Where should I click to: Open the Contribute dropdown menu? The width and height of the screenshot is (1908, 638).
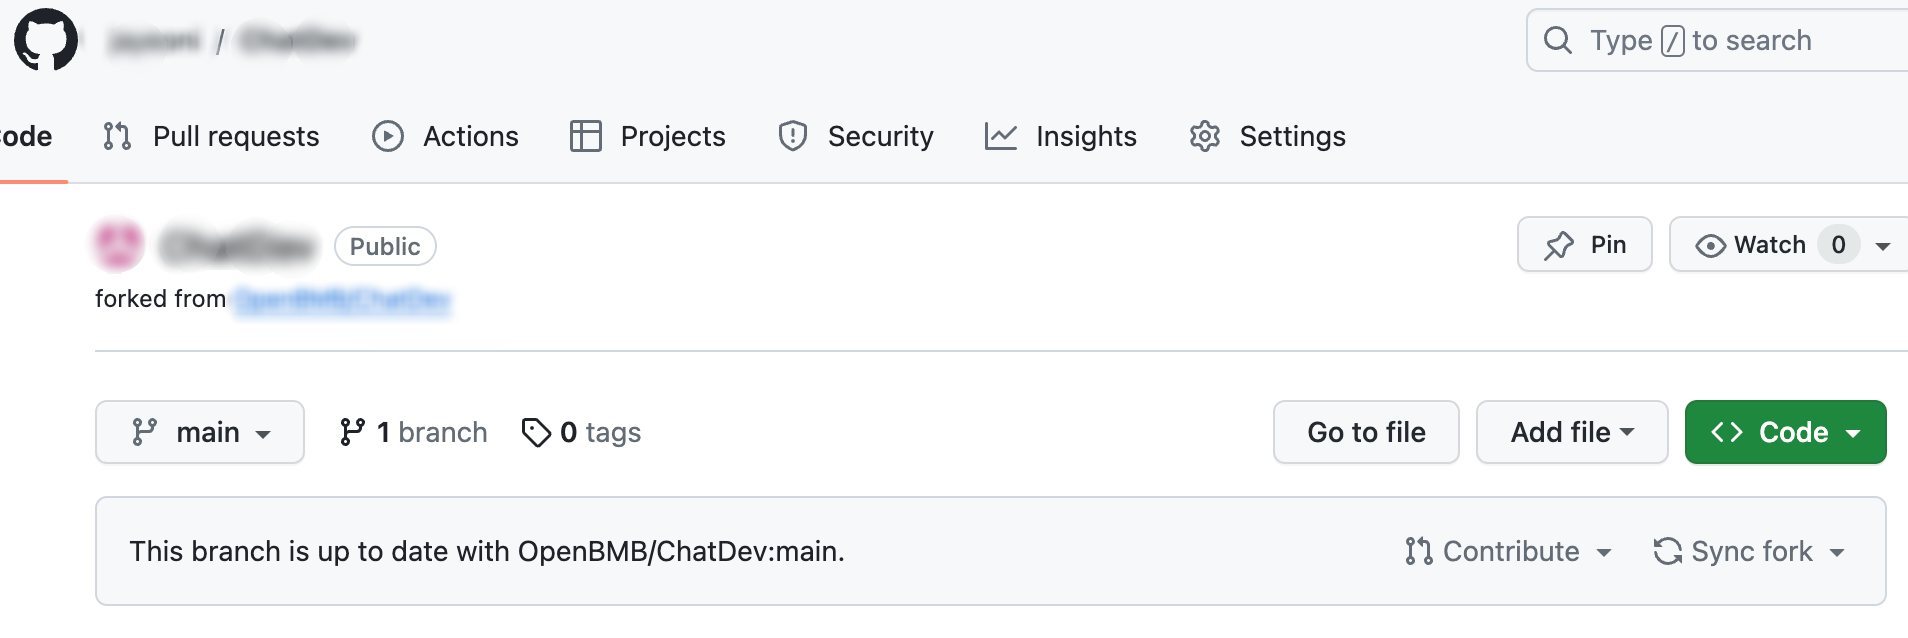tap(1508, 551)
